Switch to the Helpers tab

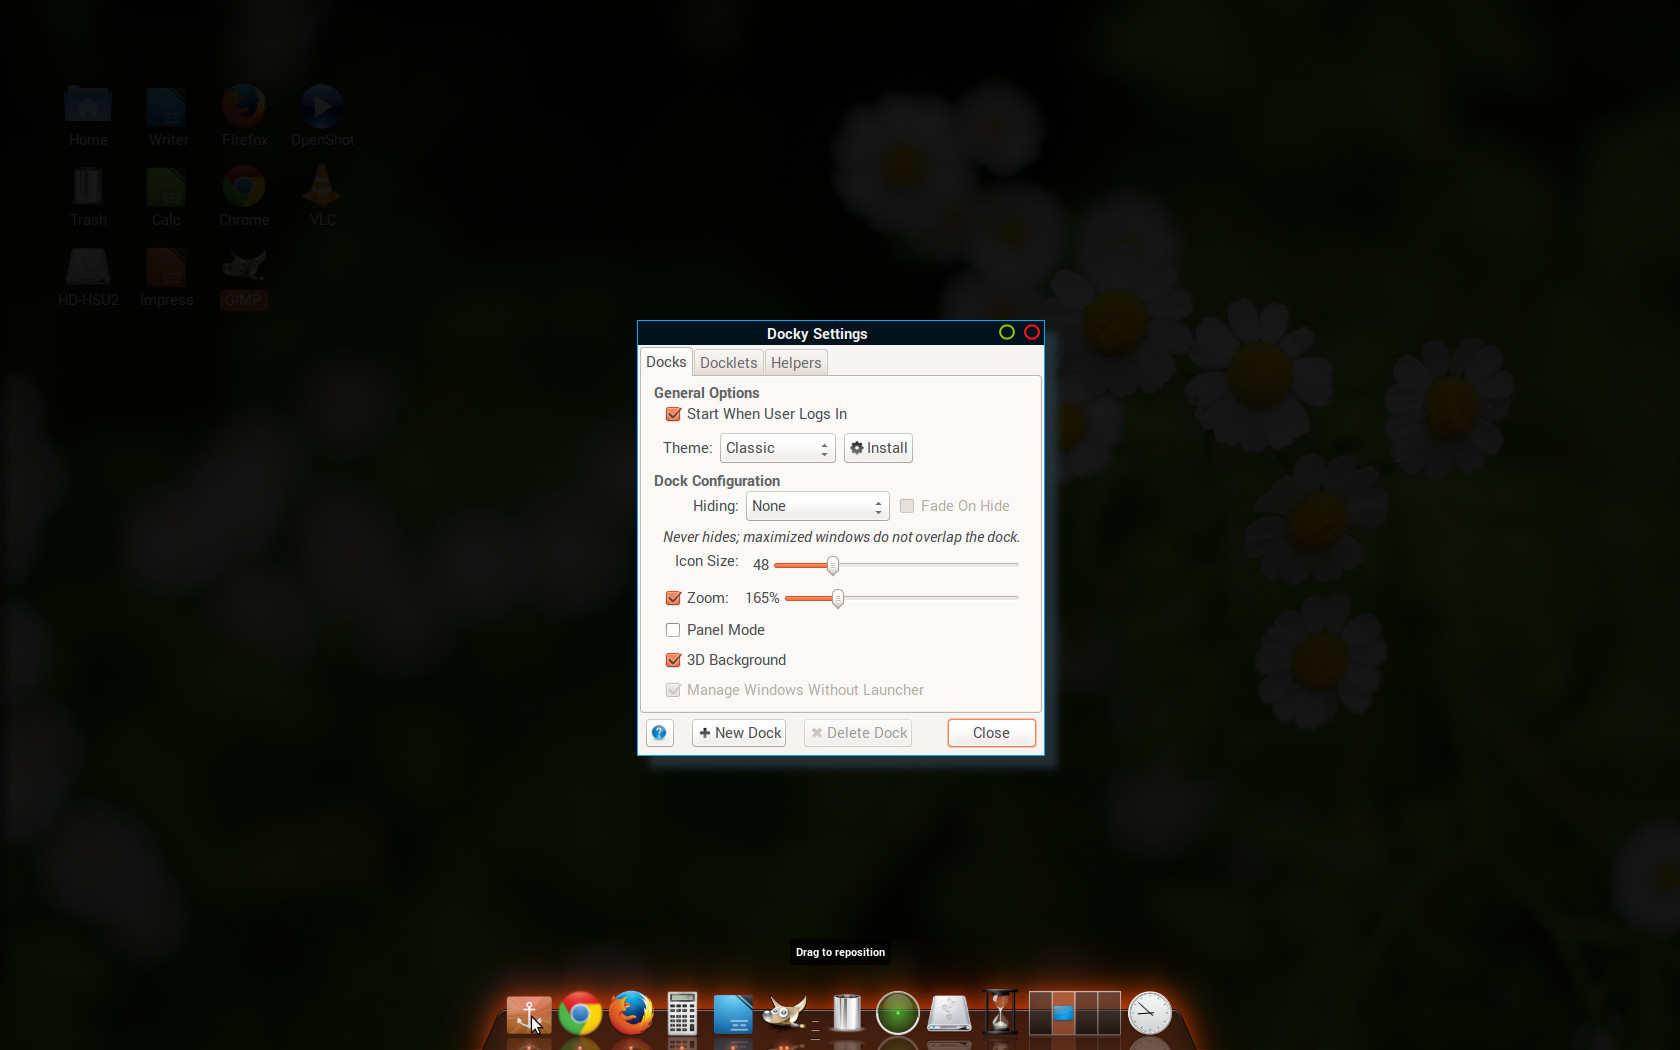796,363
